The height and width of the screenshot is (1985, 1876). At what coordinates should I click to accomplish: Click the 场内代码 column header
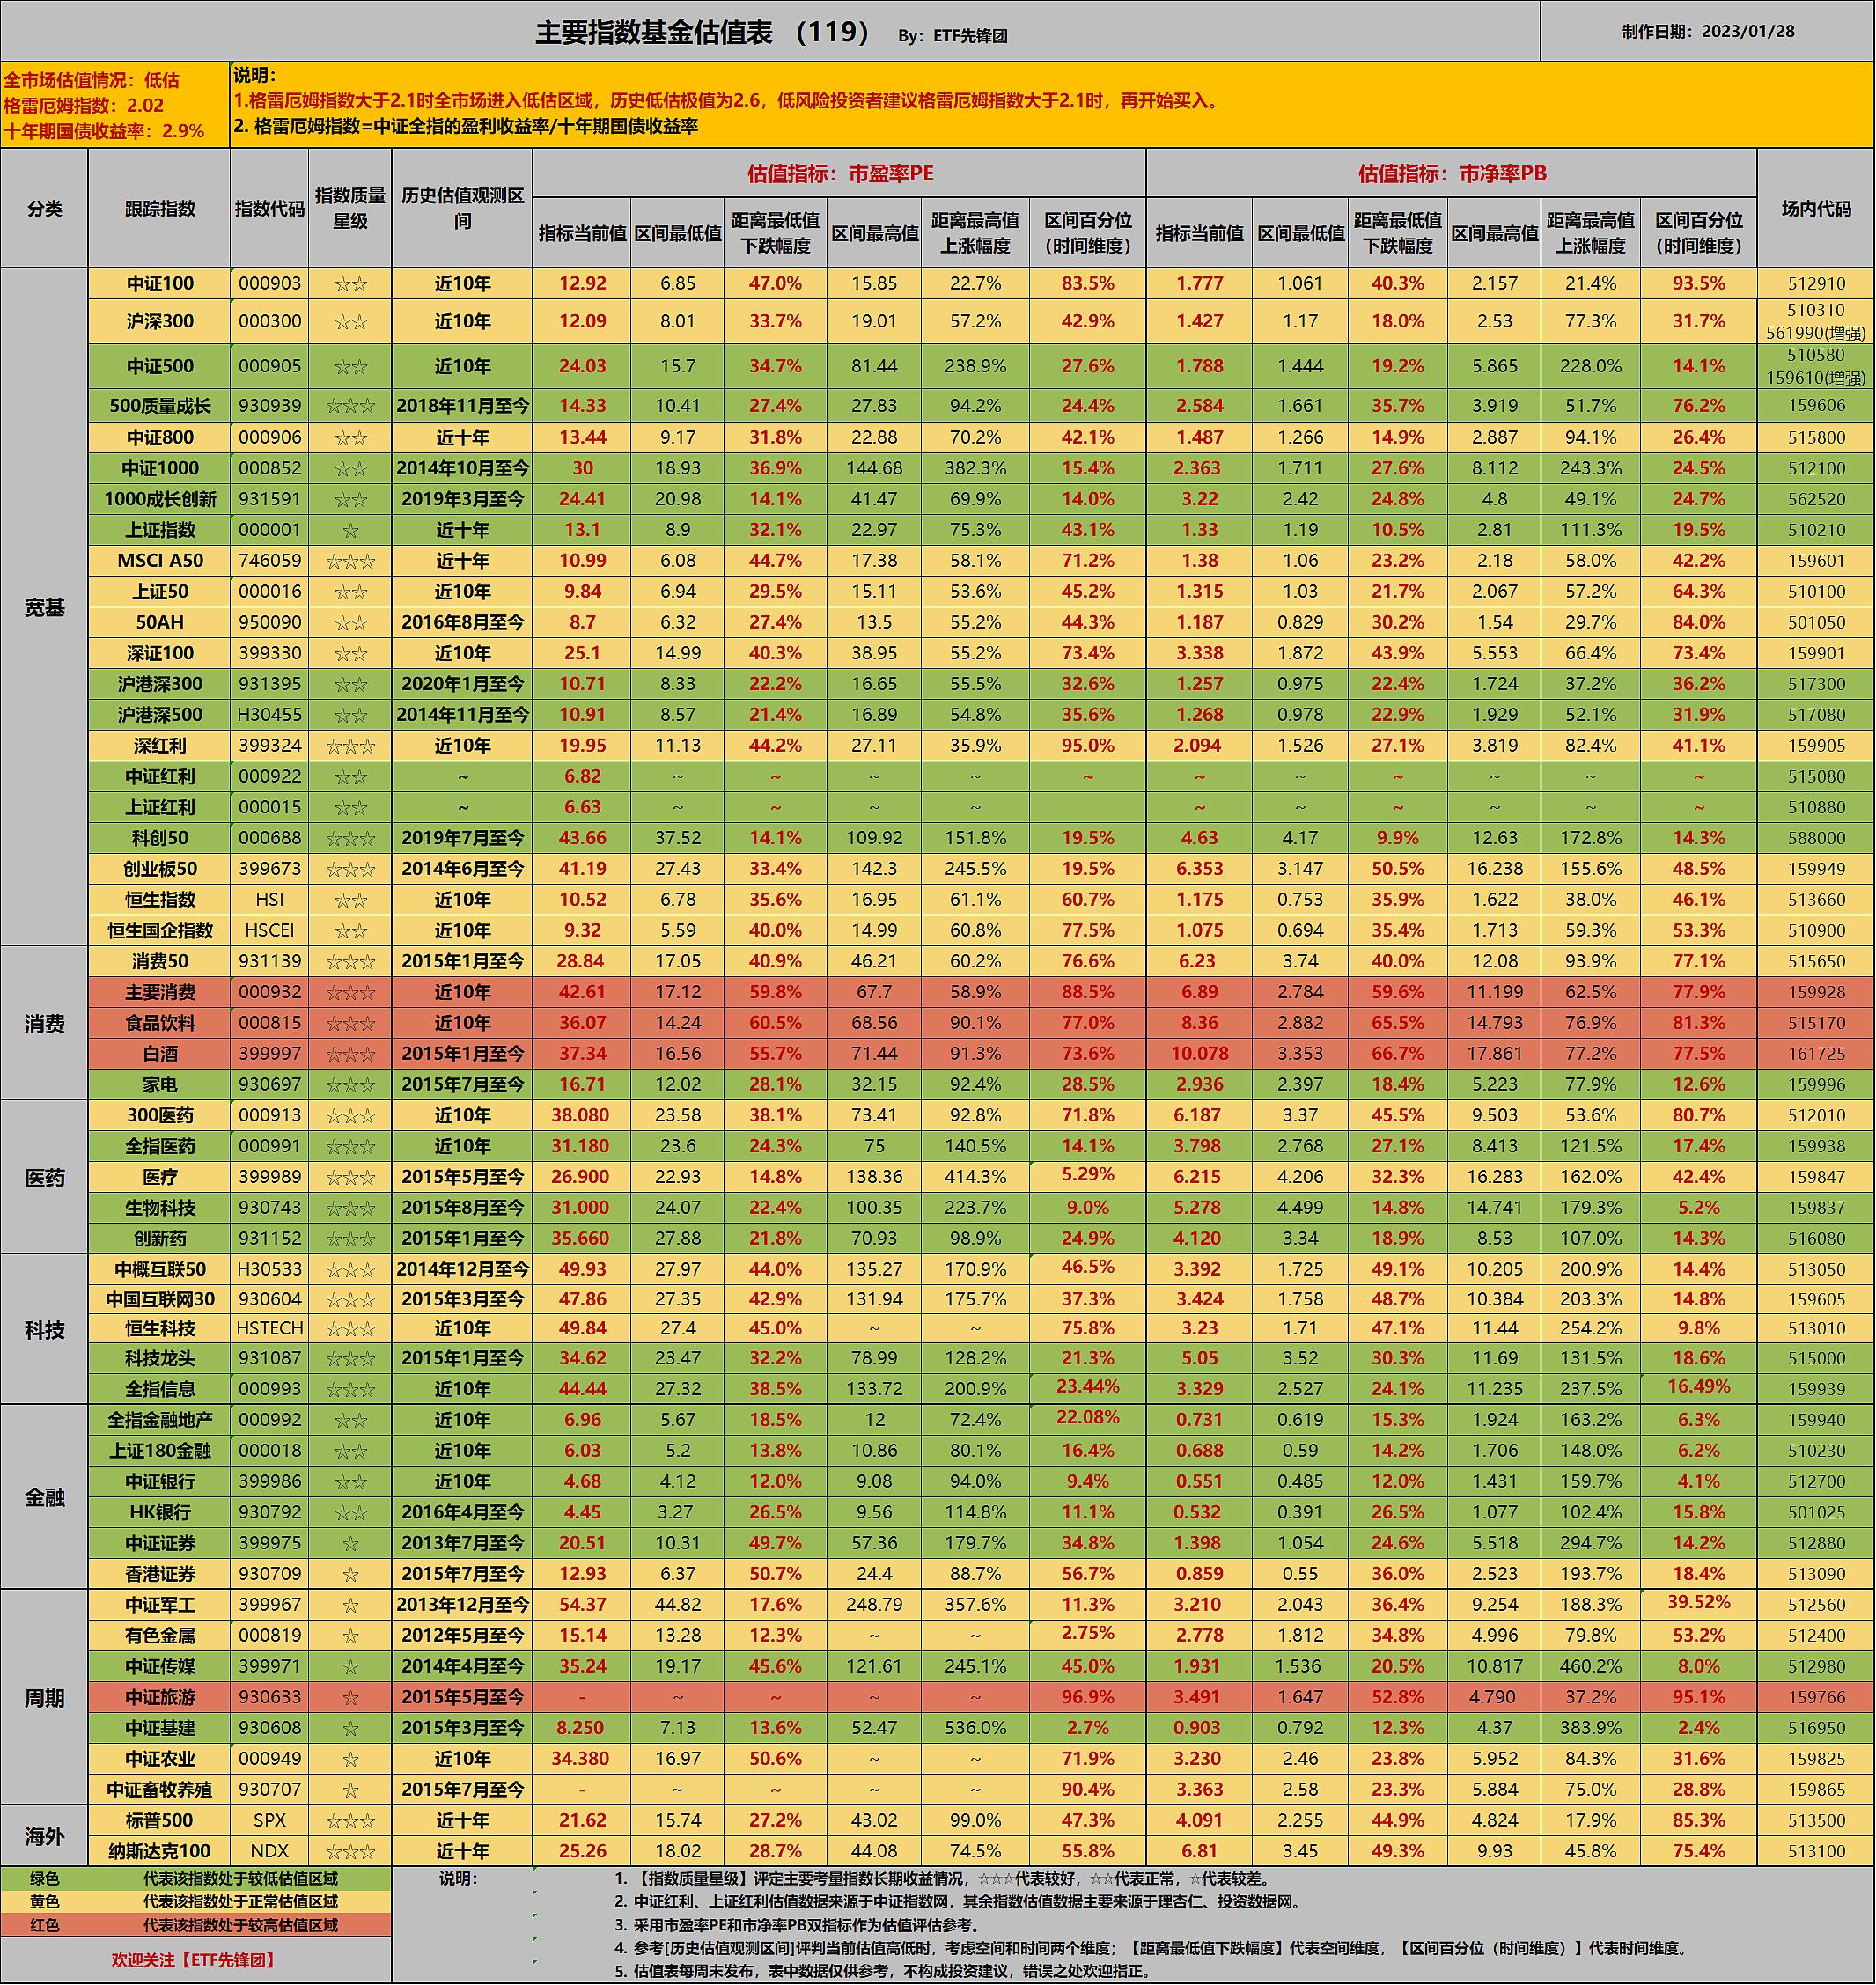(x=1815, y=209)
